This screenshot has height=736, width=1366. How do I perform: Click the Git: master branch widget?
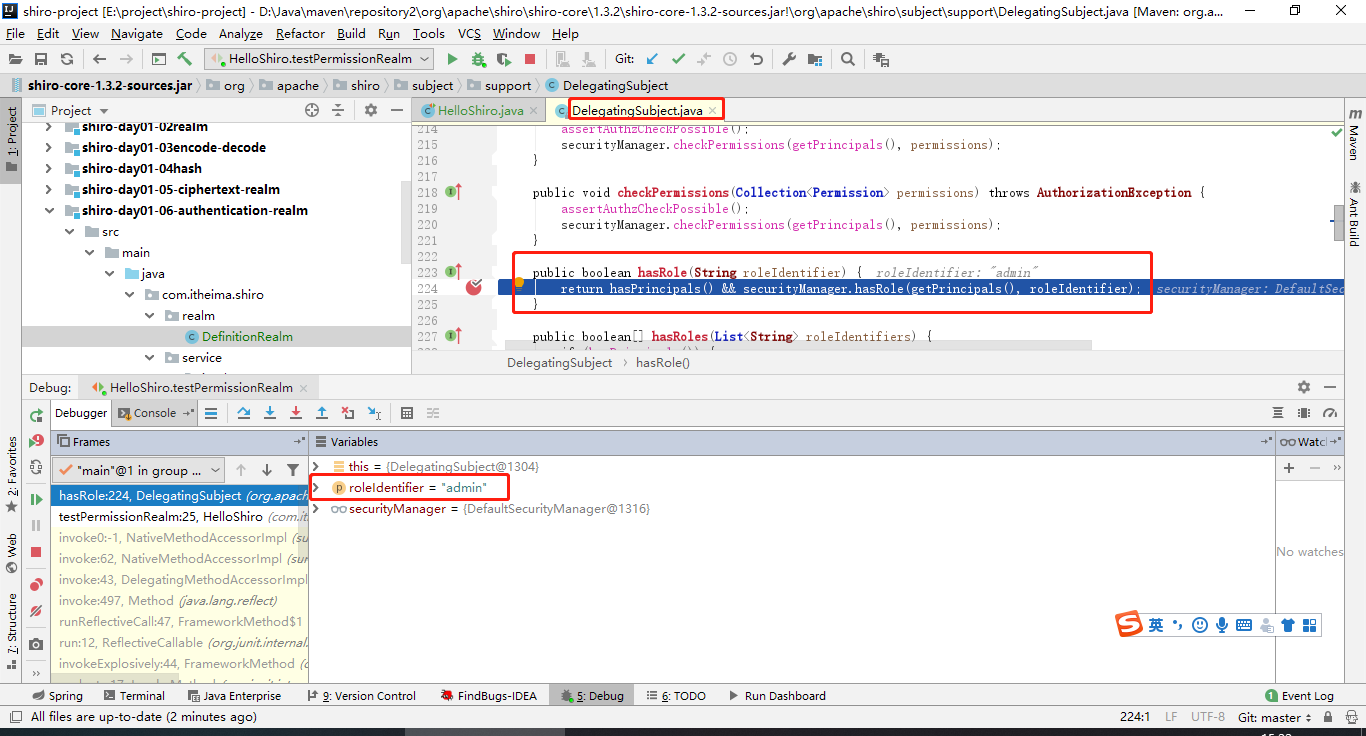point(1276,717)
